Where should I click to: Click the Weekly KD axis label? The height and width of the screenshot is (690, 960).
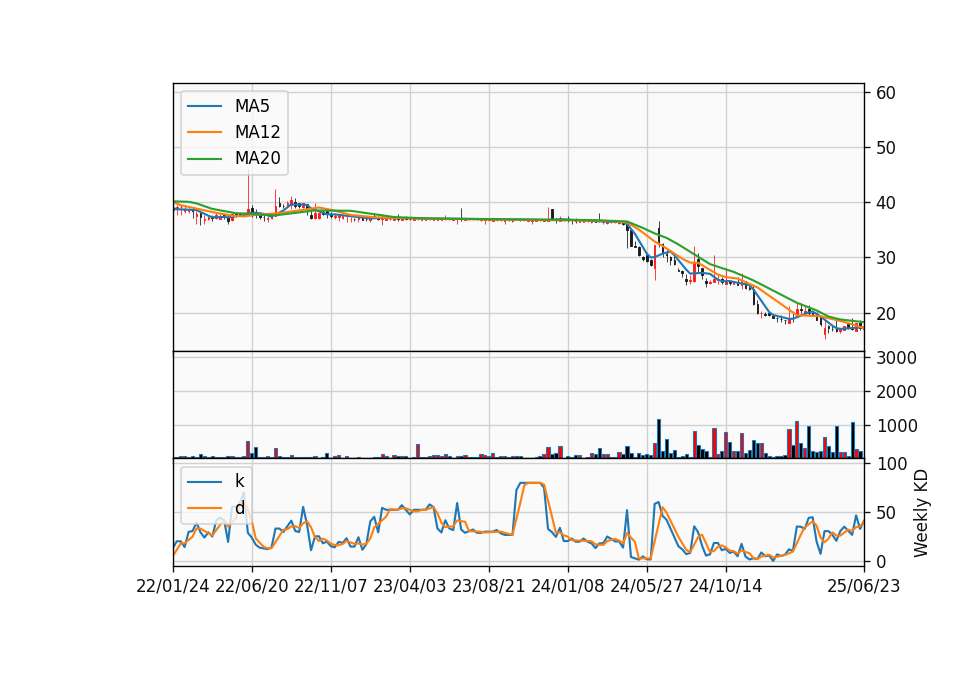920,514
